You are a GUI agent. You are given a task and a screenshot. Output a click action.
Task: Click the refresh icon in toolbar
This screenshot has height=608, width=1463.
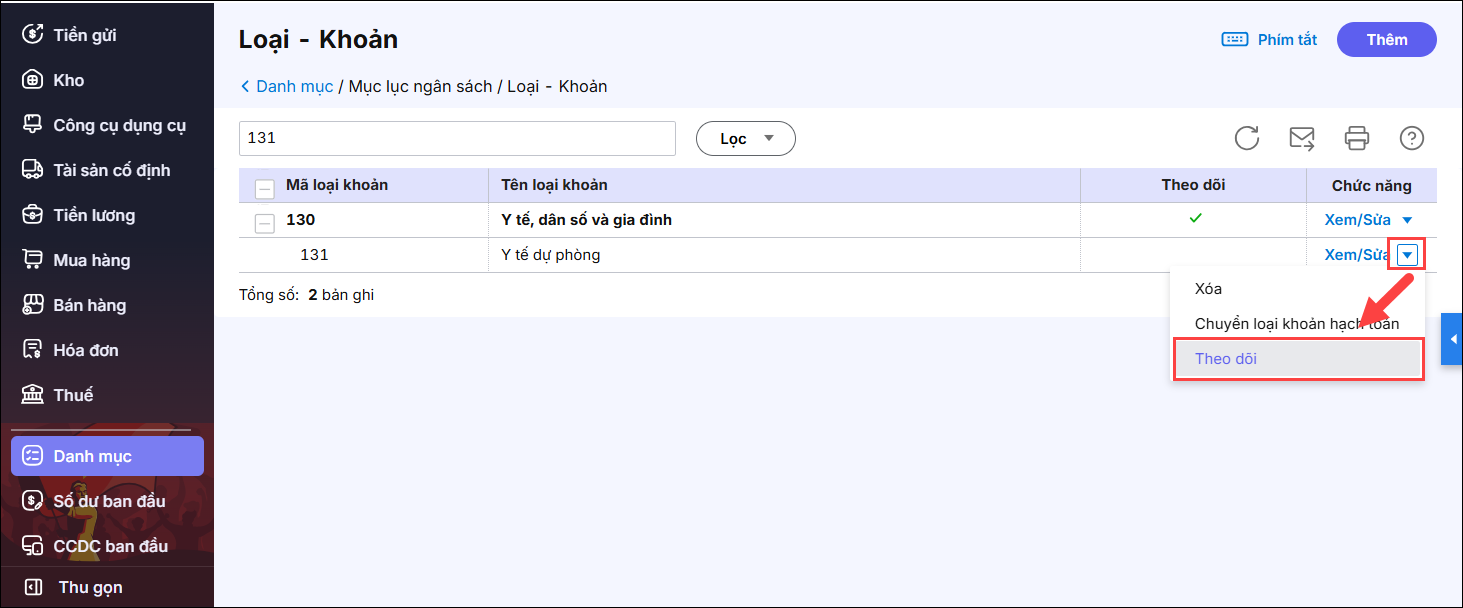point(1246,138)
